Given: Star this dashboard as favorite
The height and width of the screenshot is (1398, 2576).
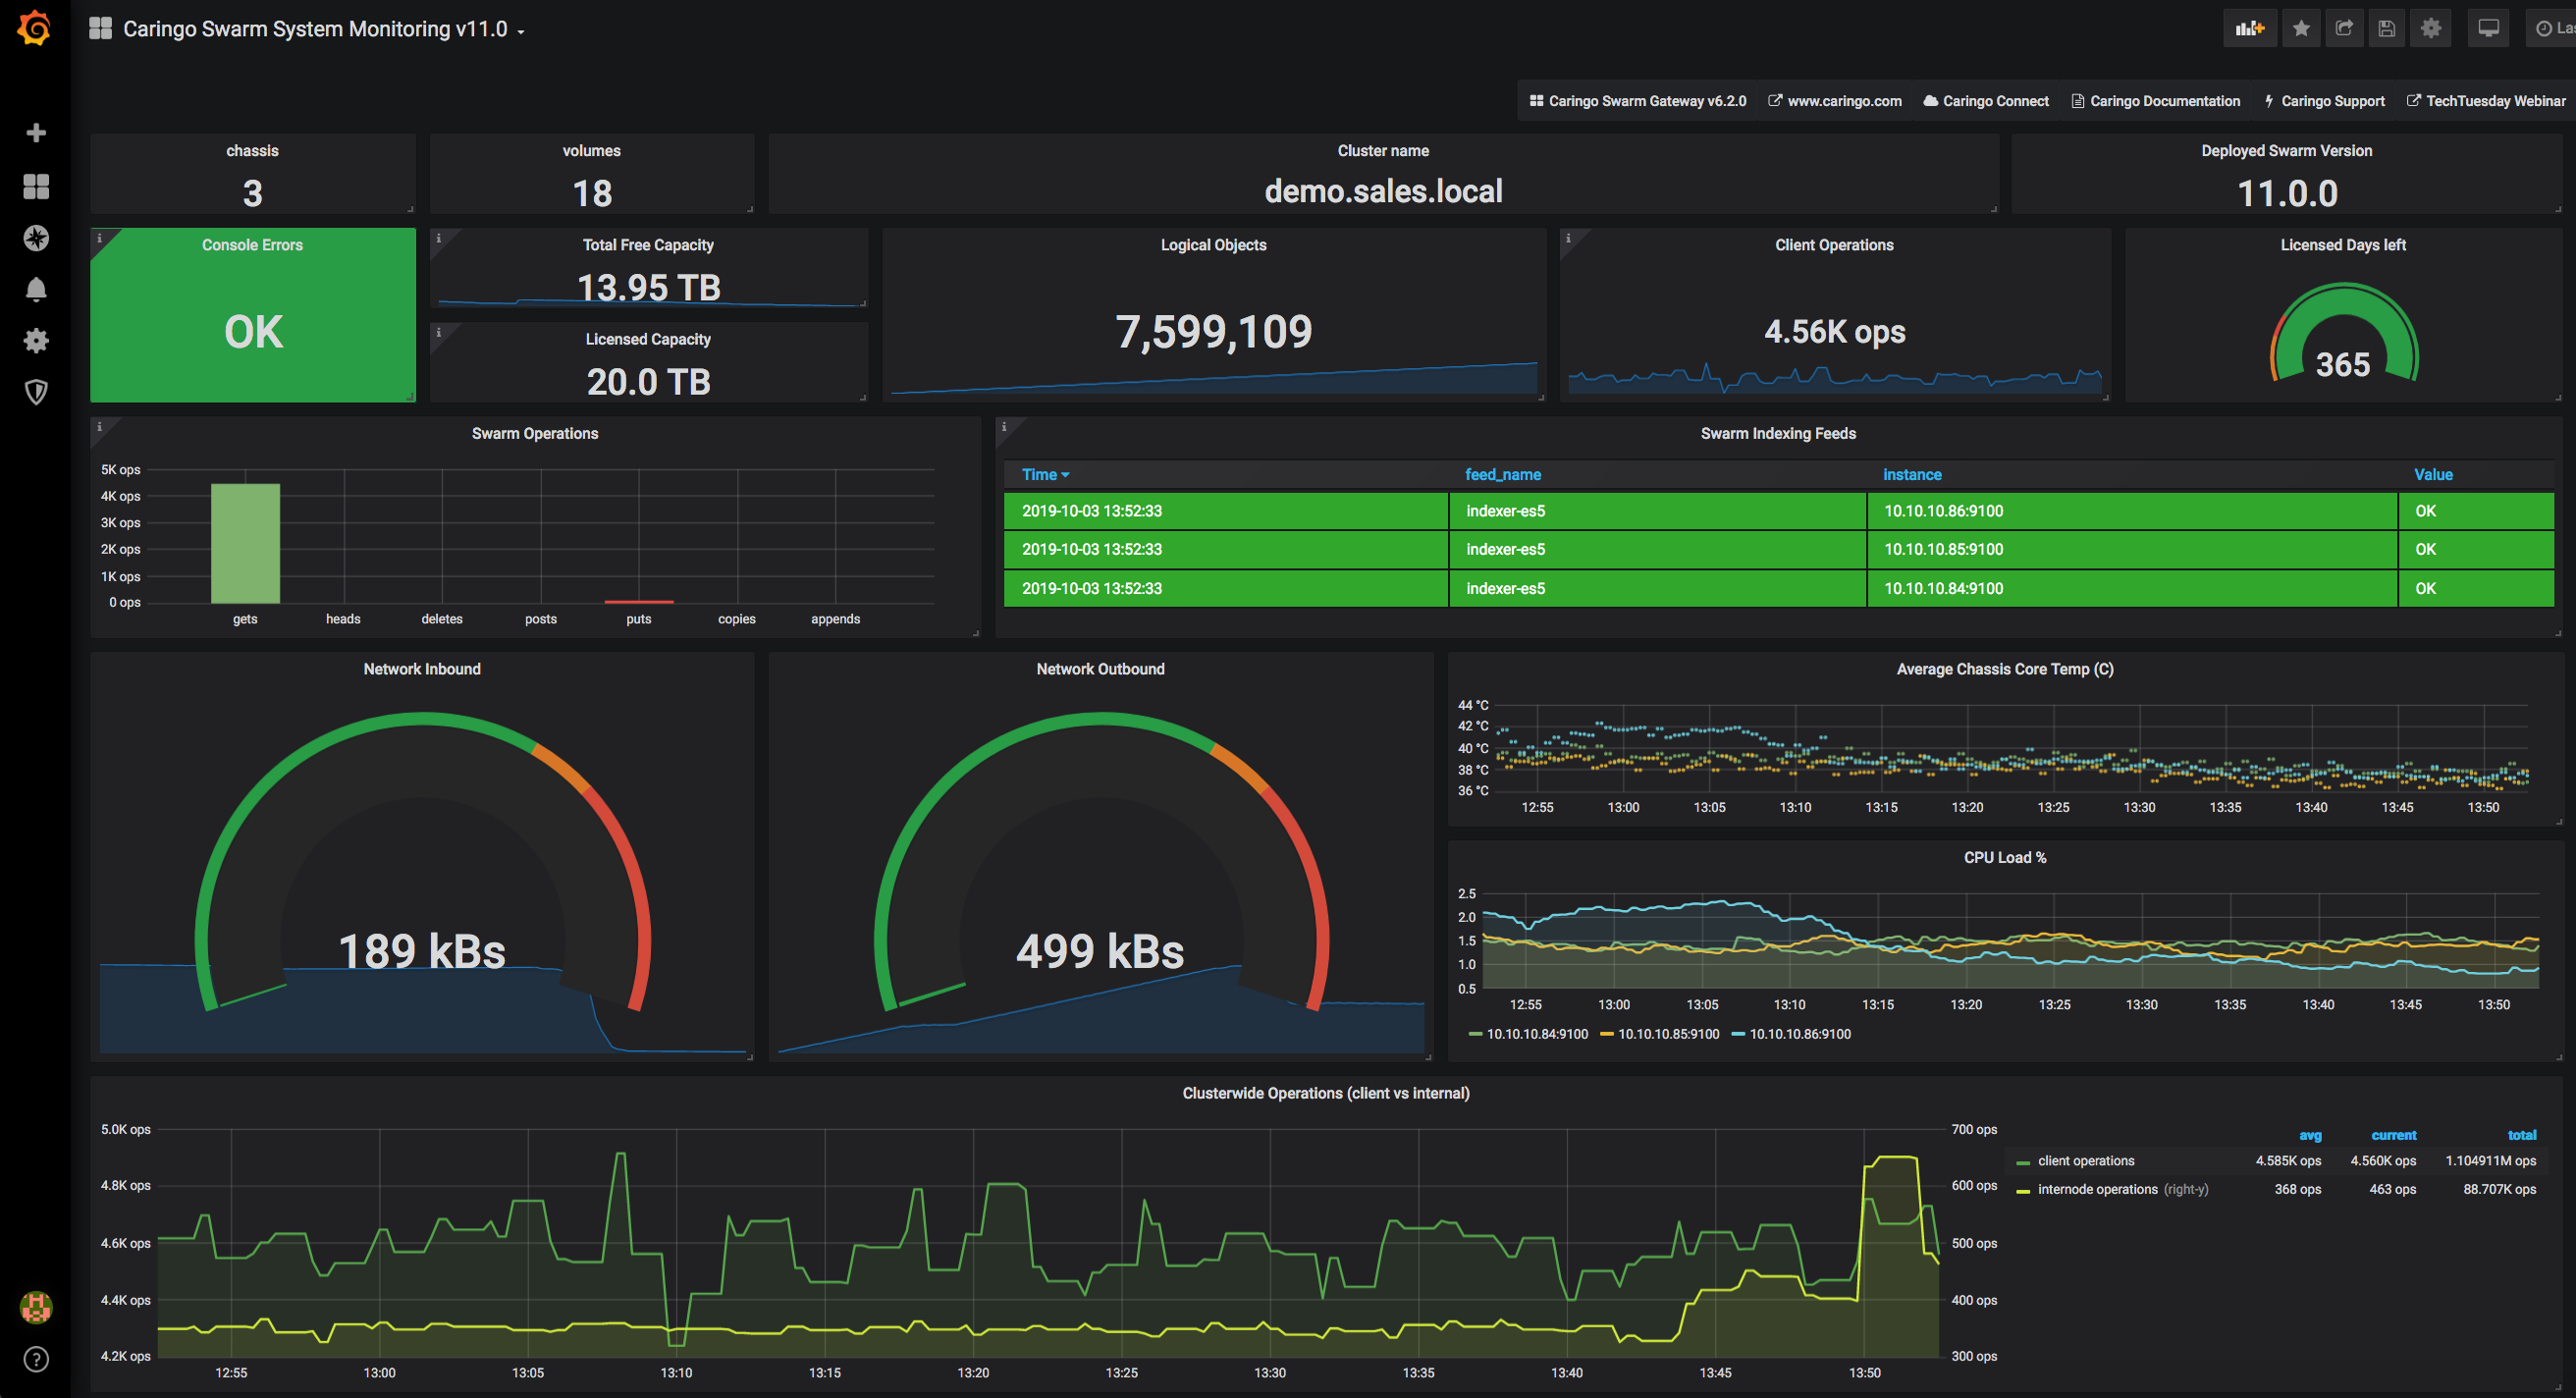Looking at the screenshot, I should tap(2301, 28).
